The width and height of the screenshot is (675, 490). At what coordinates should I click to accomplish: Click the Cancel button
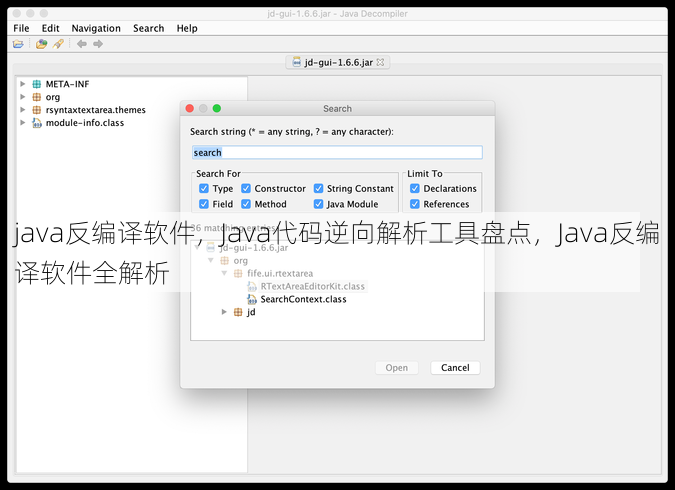click(x=455, y=368)
